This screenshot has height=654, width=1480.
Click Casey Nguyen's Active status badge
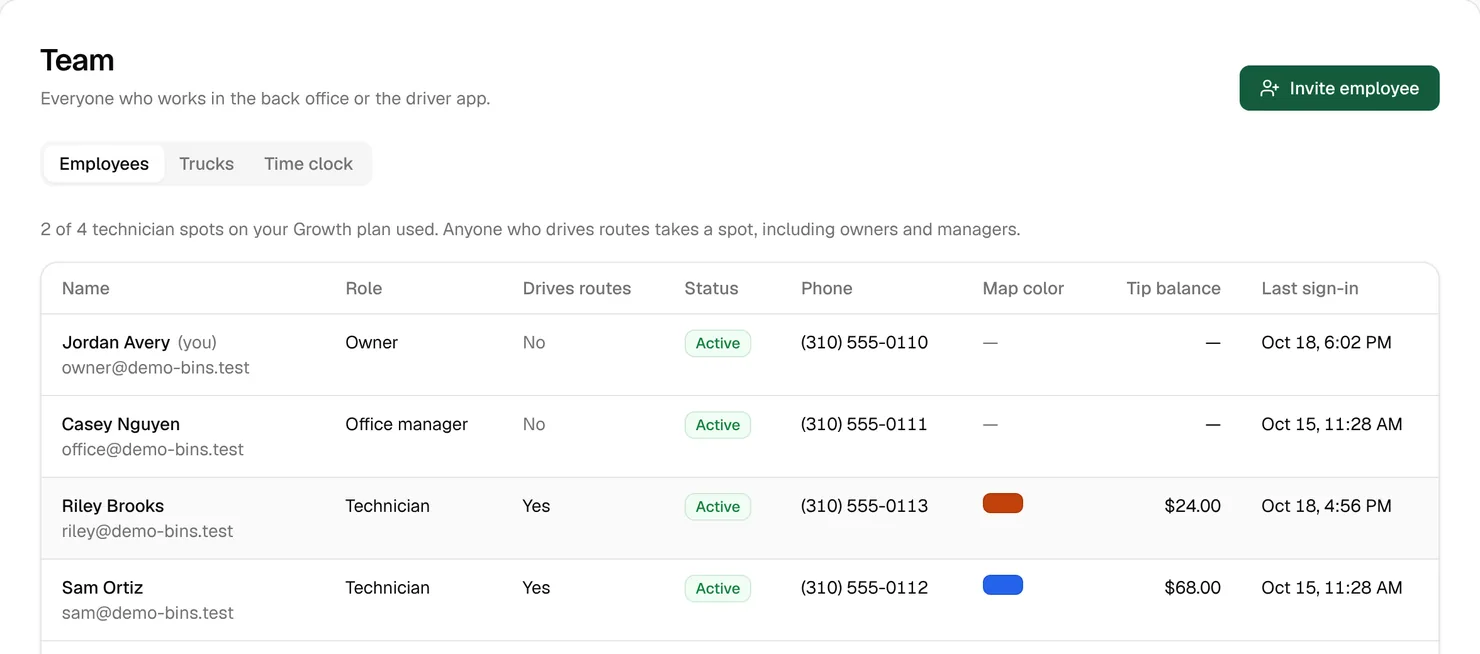point(718,425)
